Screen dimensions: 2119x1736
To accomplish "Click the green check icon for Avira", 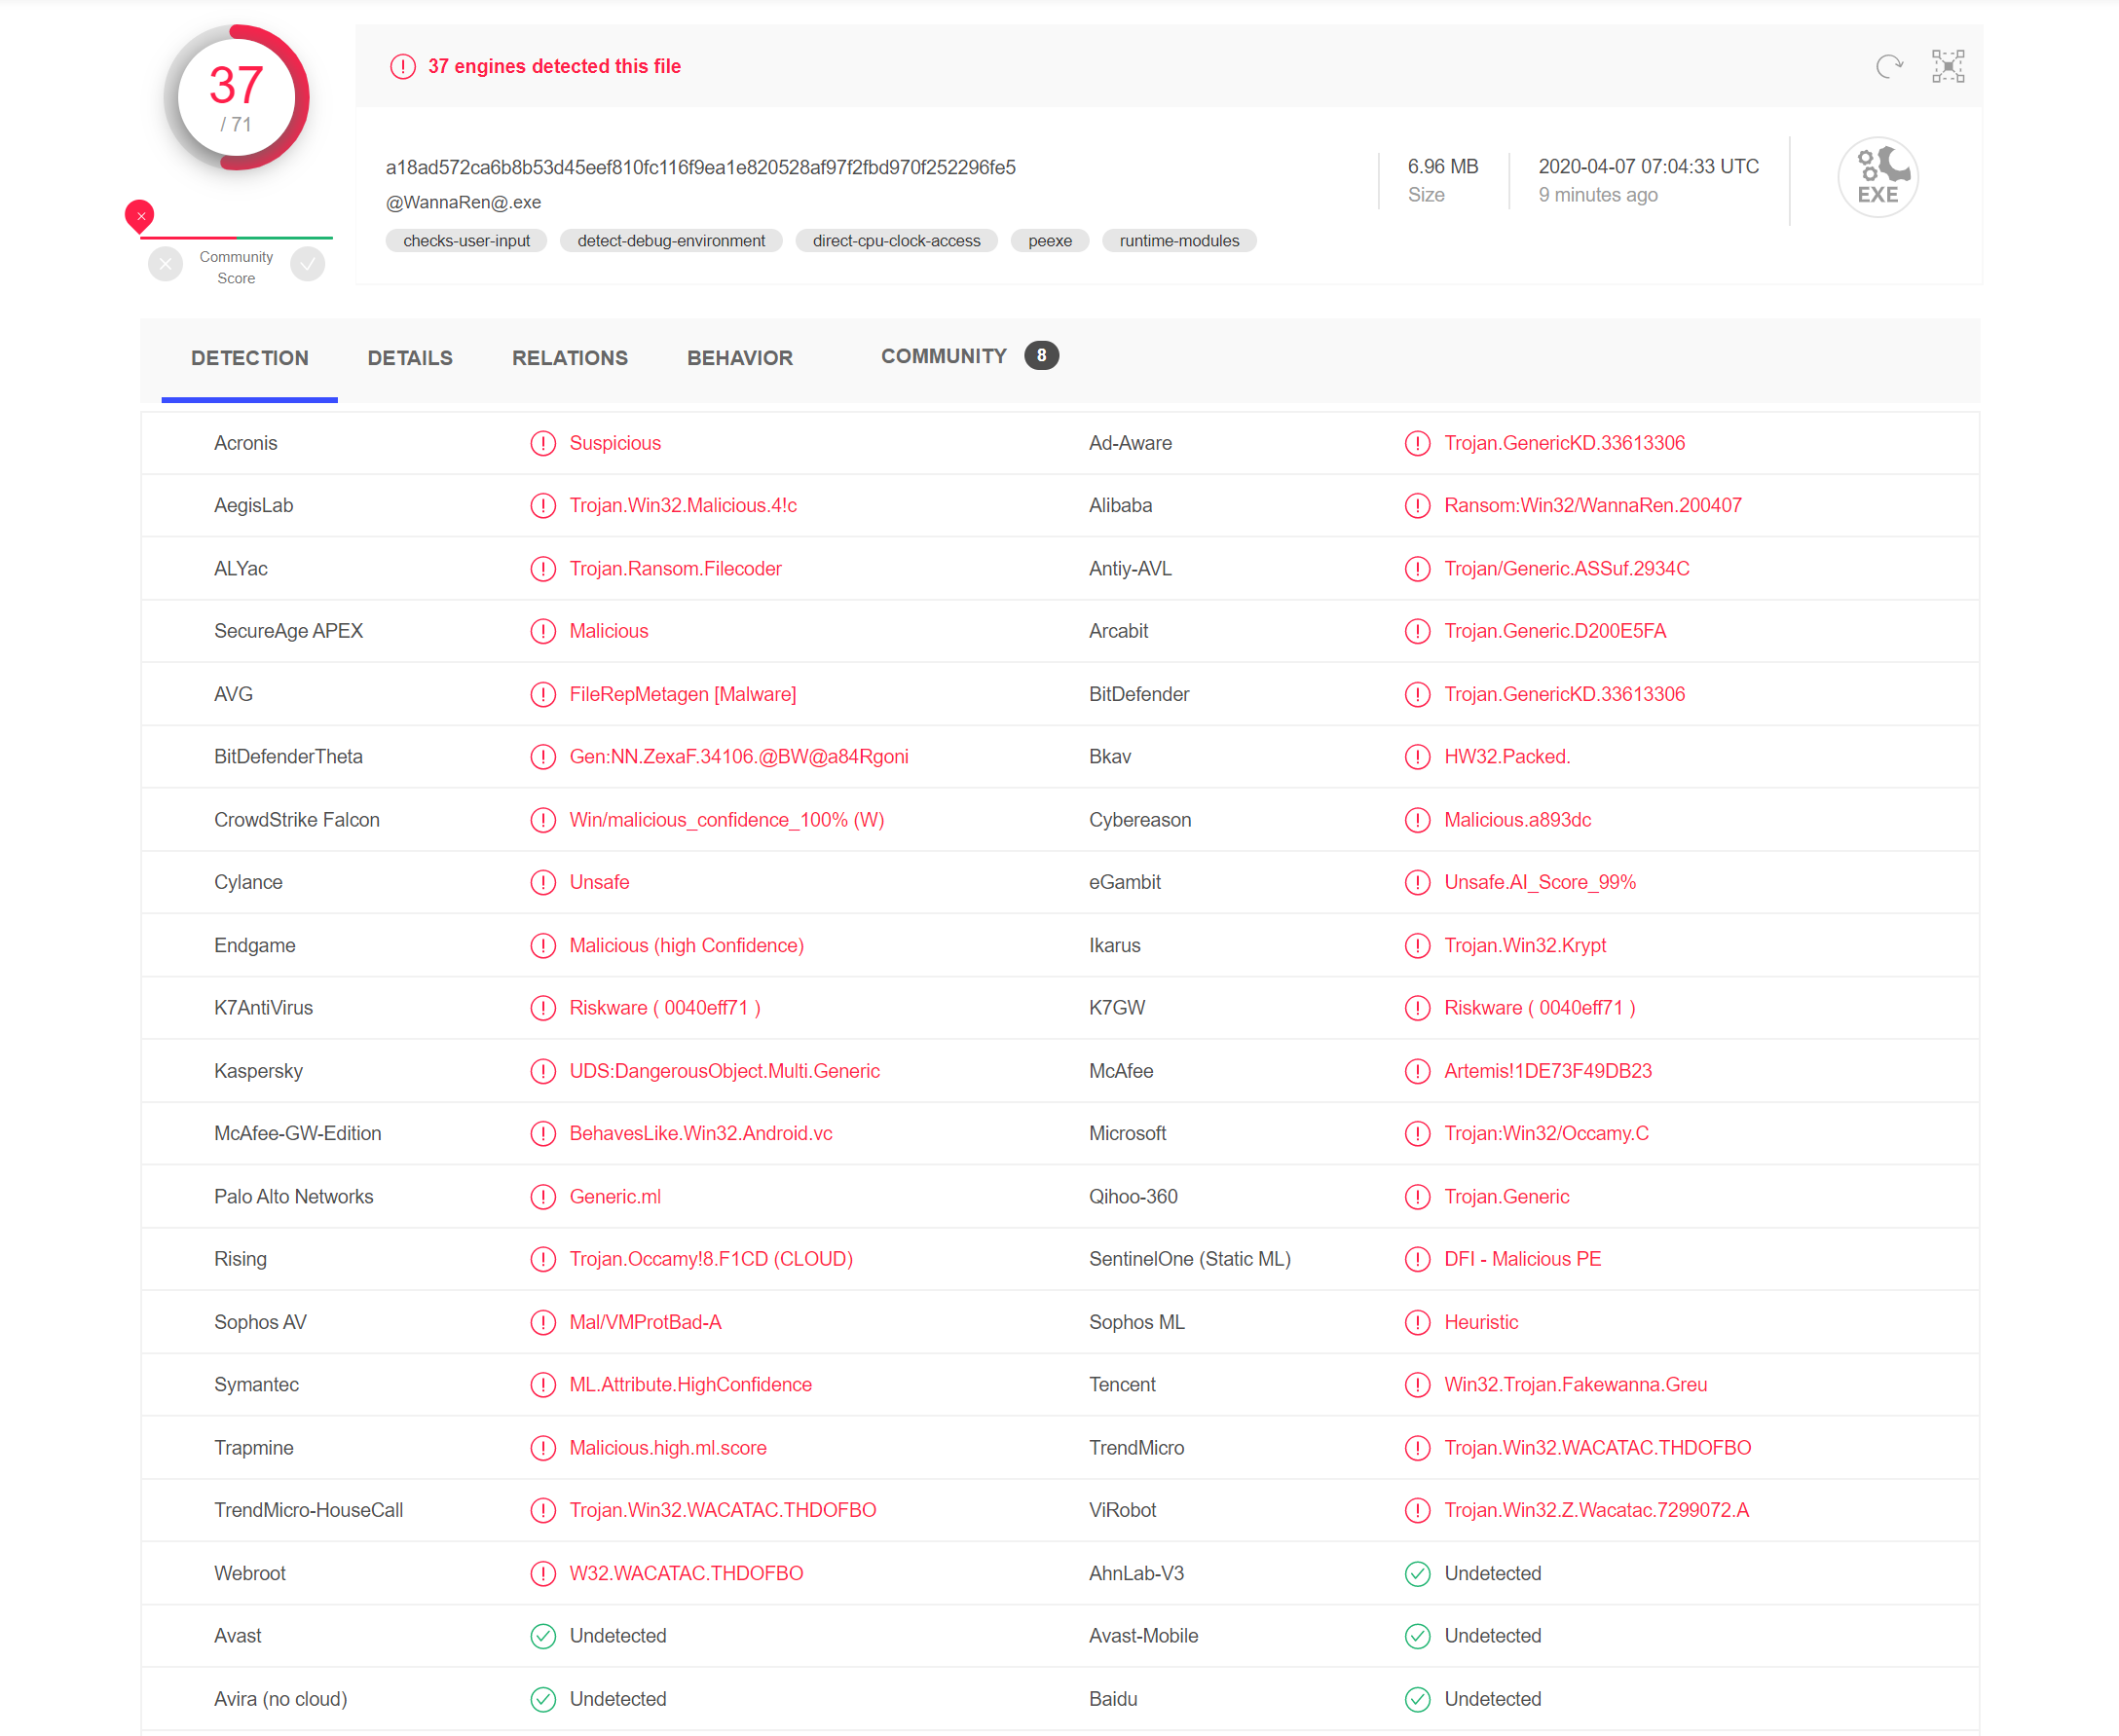I will point(543,1699).
